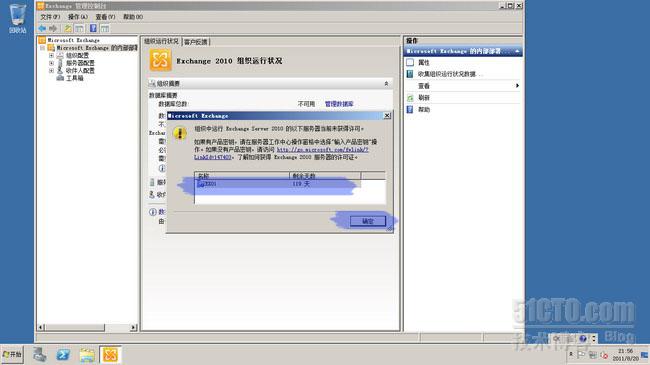Screen dimensions: 650x365
Task: Click the 帮助 book icon in actions
Action: tap(410, 110)
